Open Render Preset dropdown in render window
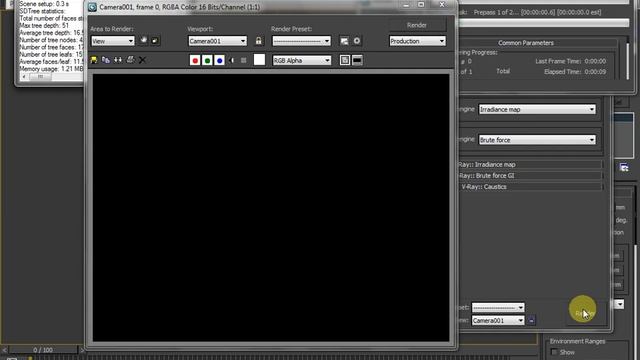640x360 pixels. point(302,41)
